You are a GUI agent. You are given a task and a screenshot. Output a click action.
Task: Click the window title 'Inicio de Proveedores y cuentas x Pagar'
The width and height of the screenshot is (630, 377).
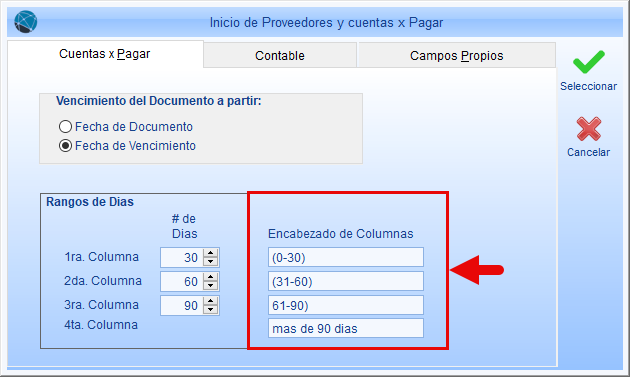pyautogui.click(x=326, y=23)
